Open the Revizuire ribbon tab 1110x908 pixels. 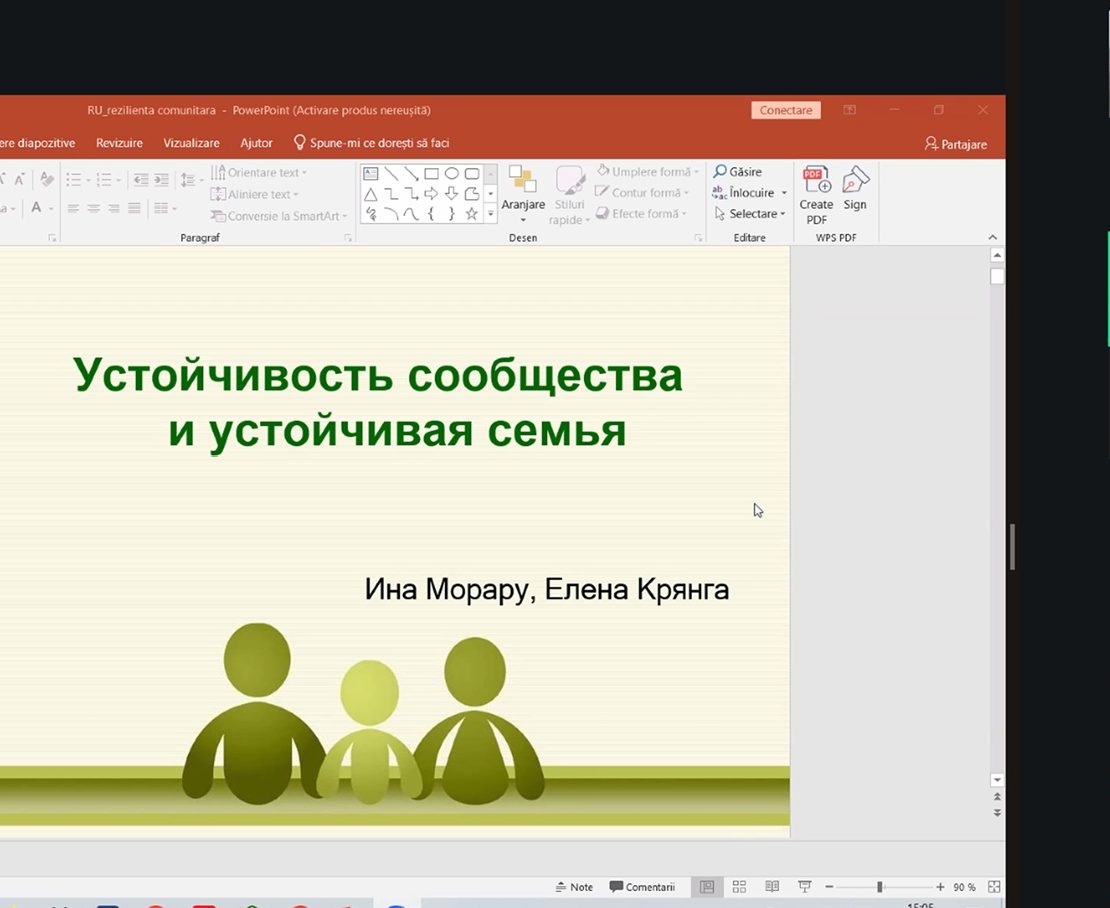click(119, 143)
